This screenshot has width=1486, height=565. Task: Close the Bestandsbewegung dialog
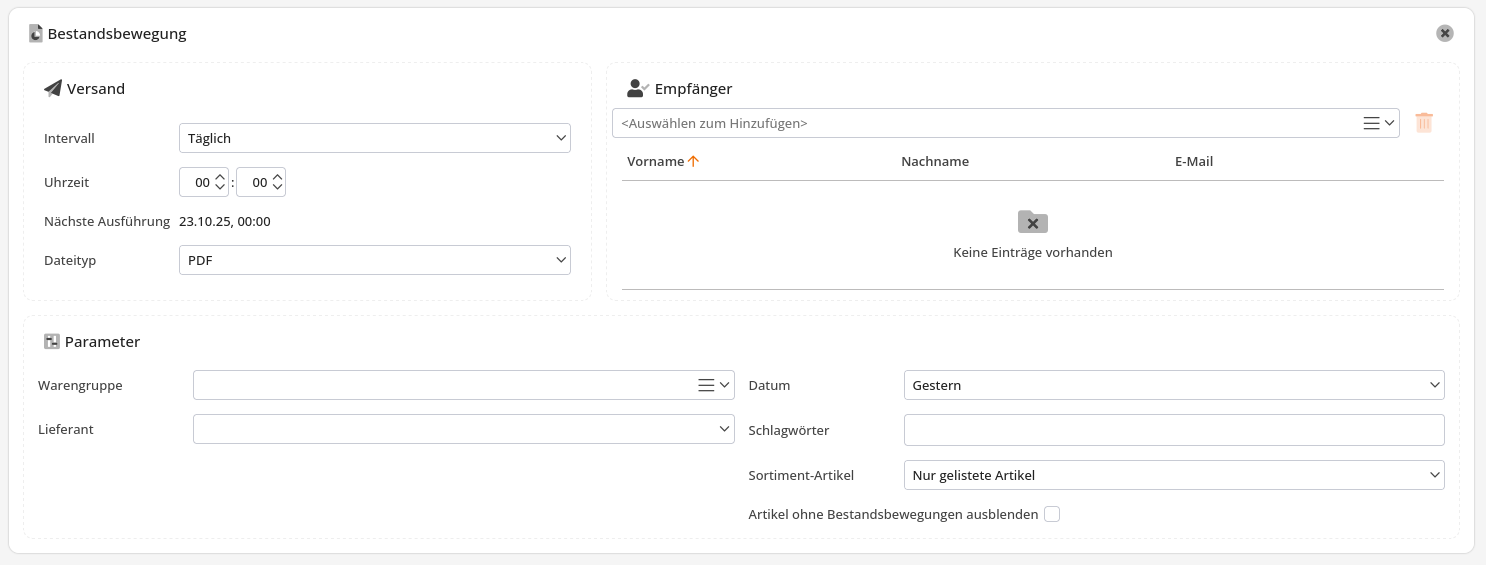tap(1444, 33)
